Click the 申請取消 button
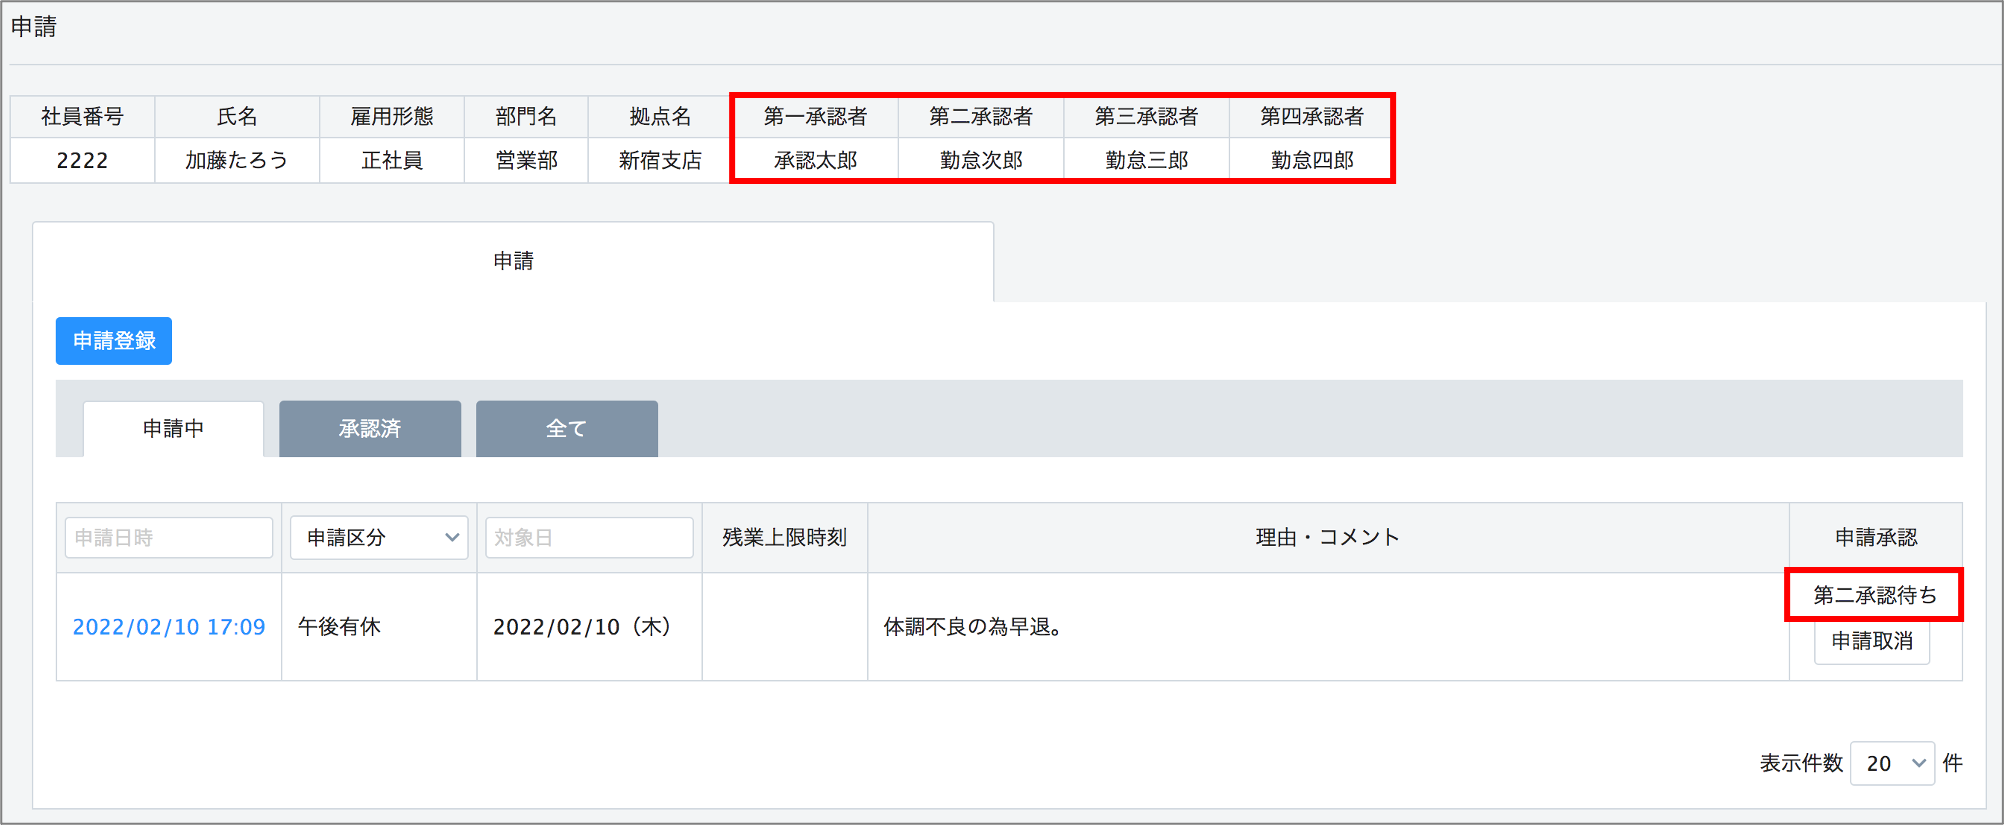Image resolution: width=2004 pixels, height=827 pixels. click(x=1872, y=641)
